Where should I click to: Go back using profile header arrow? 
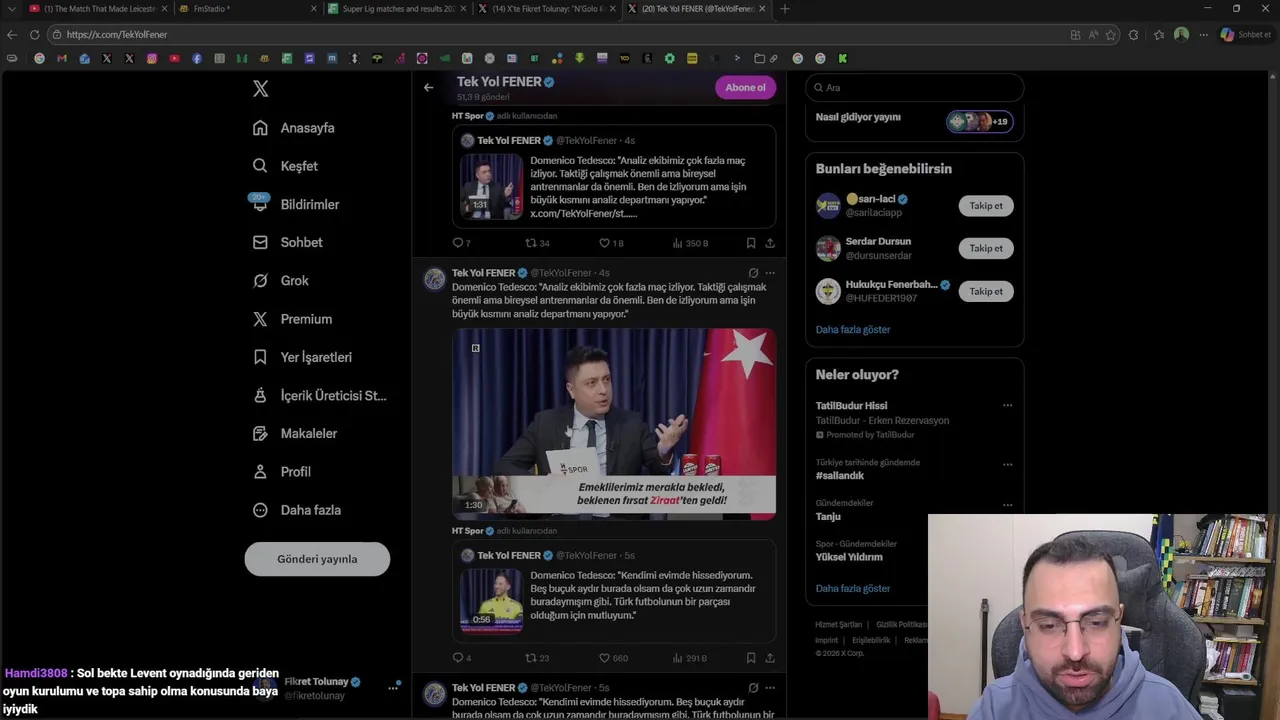click(428, 87)
